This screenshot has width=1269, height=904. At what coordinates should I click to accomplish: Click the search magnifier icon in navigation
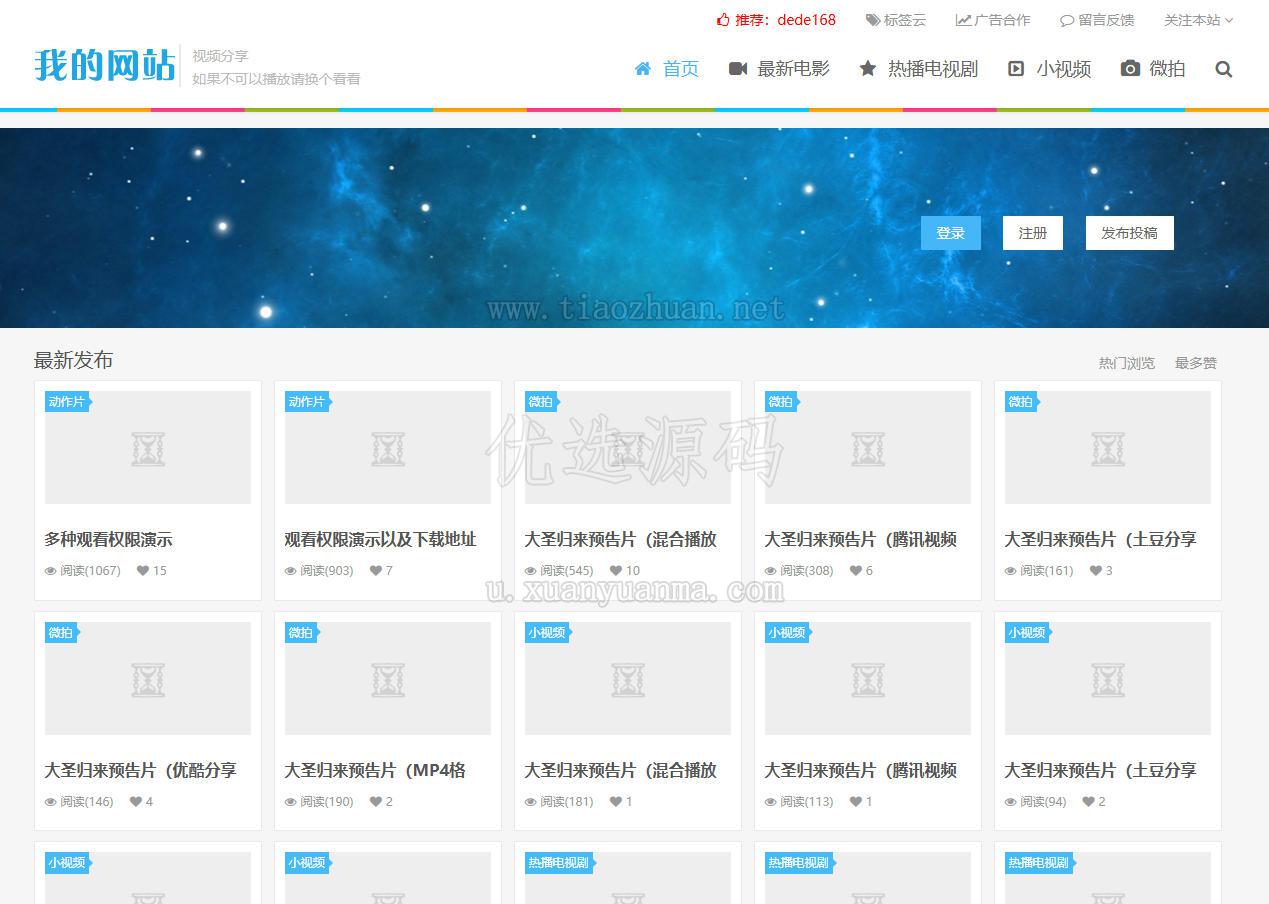tap(1223, 69)
